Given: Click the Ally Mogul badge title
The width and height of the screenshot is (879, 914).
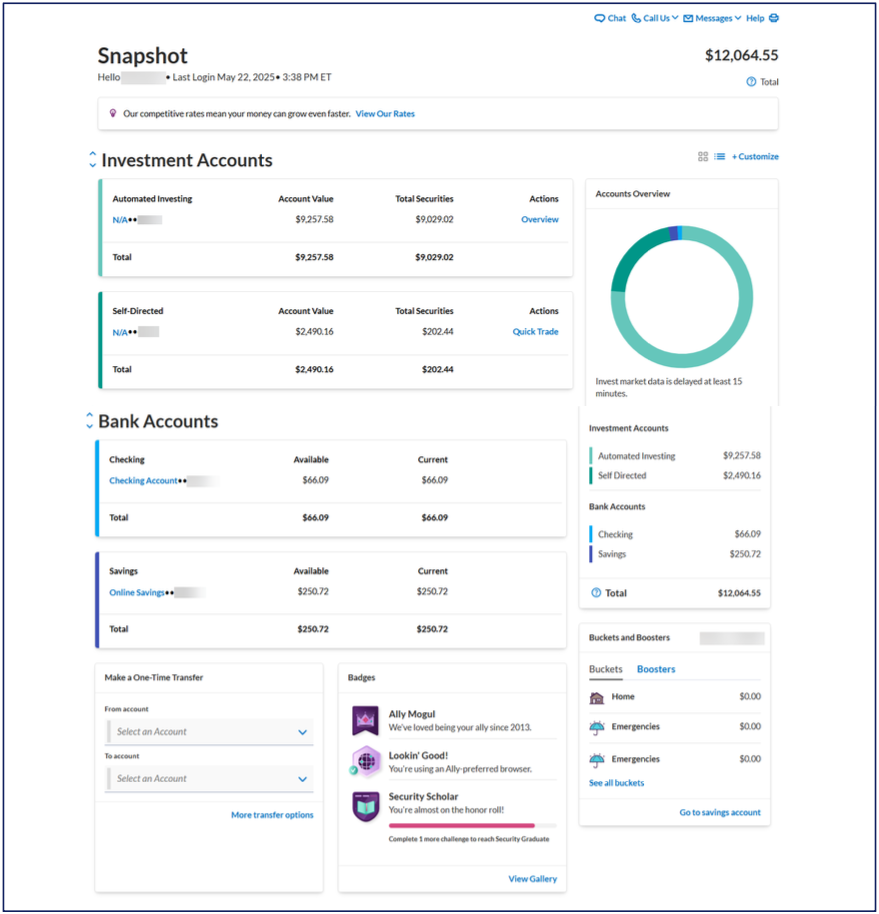Looking at the screenshot, I should pos(412,714).
